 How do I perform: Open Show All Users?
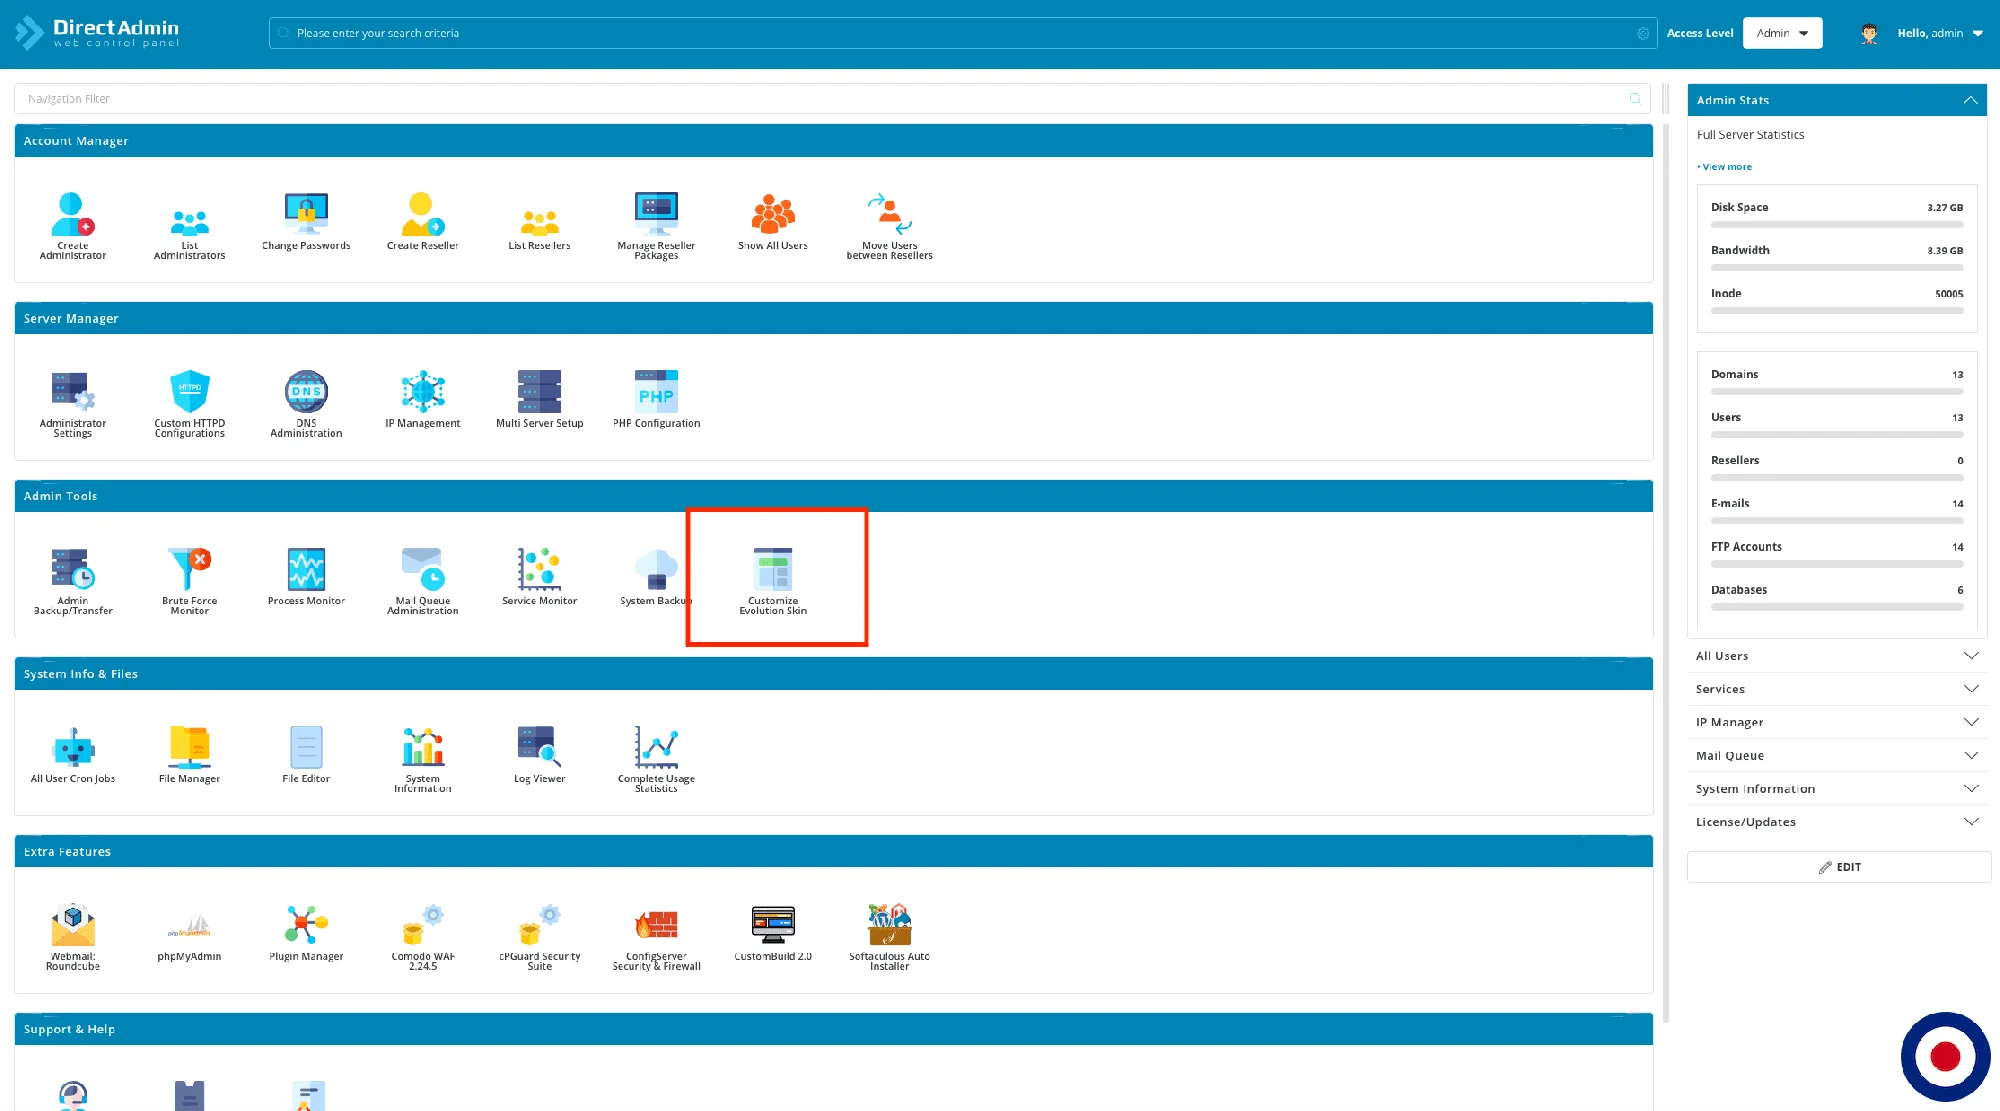coord(773,221)
